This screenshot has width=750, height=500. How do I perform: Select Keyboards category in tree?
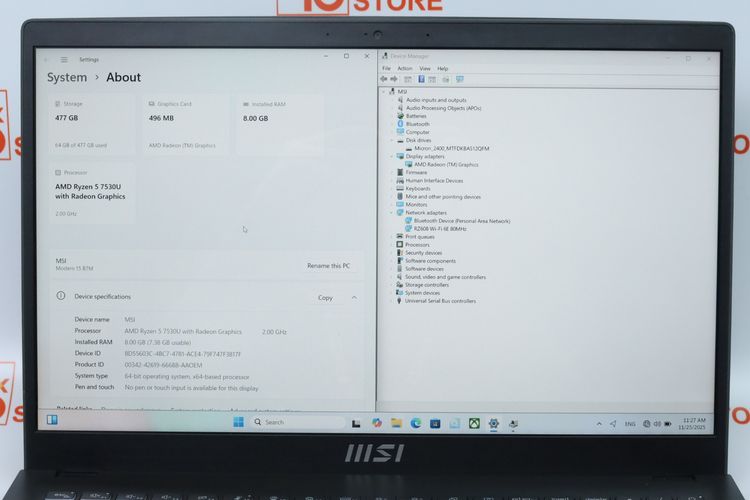point(418,189)
